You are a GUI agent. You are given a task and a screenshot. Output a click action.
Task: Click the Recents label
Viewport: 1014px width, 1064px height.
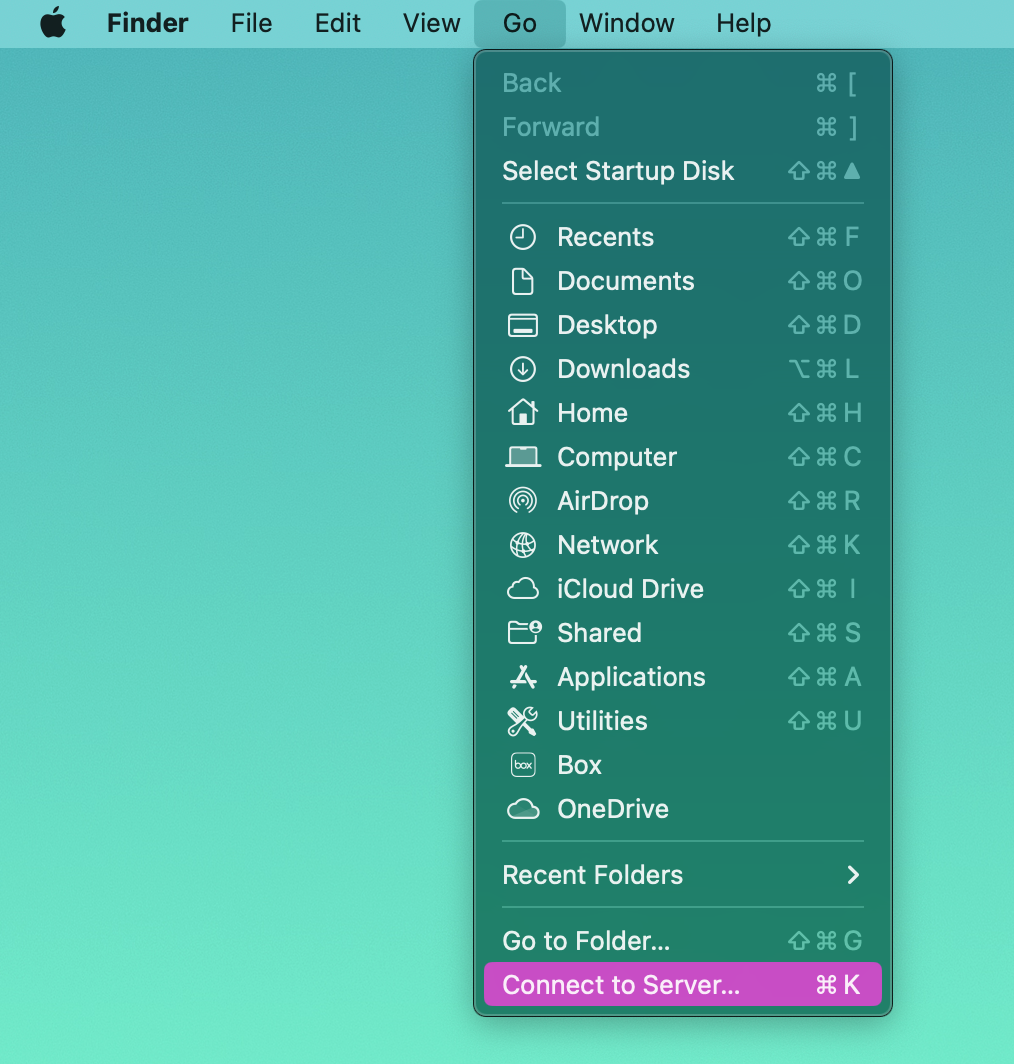pos(605,238)
